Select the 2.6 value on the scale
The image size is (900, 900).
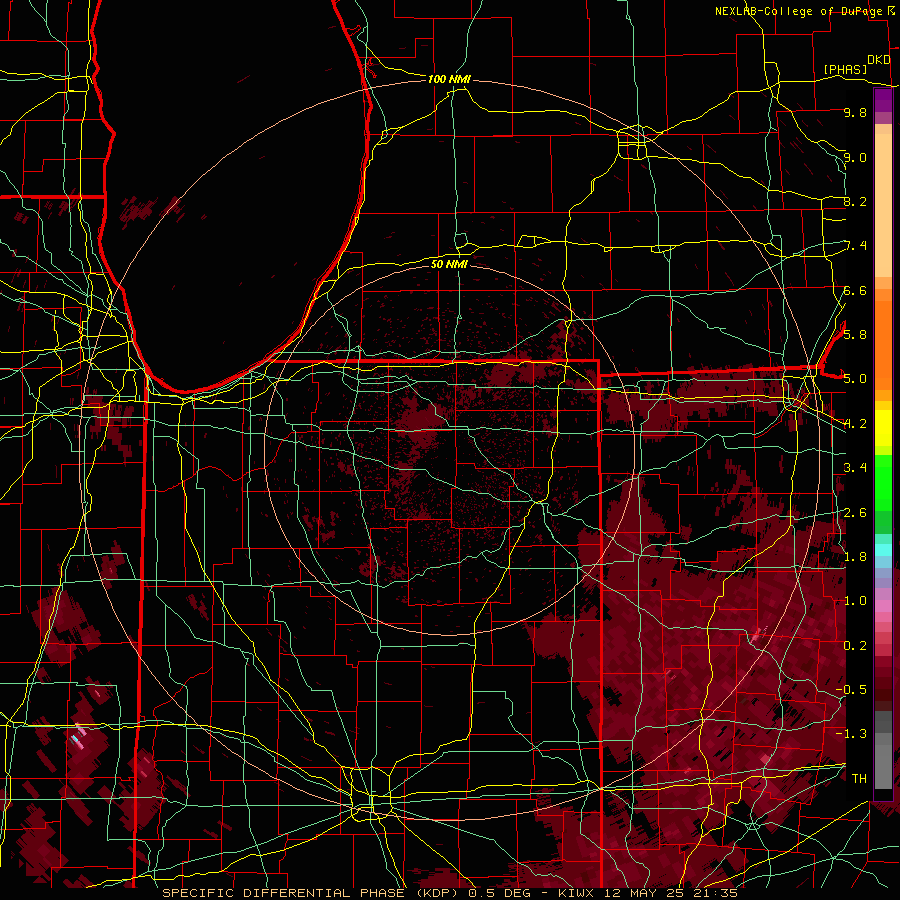point(855,513)
